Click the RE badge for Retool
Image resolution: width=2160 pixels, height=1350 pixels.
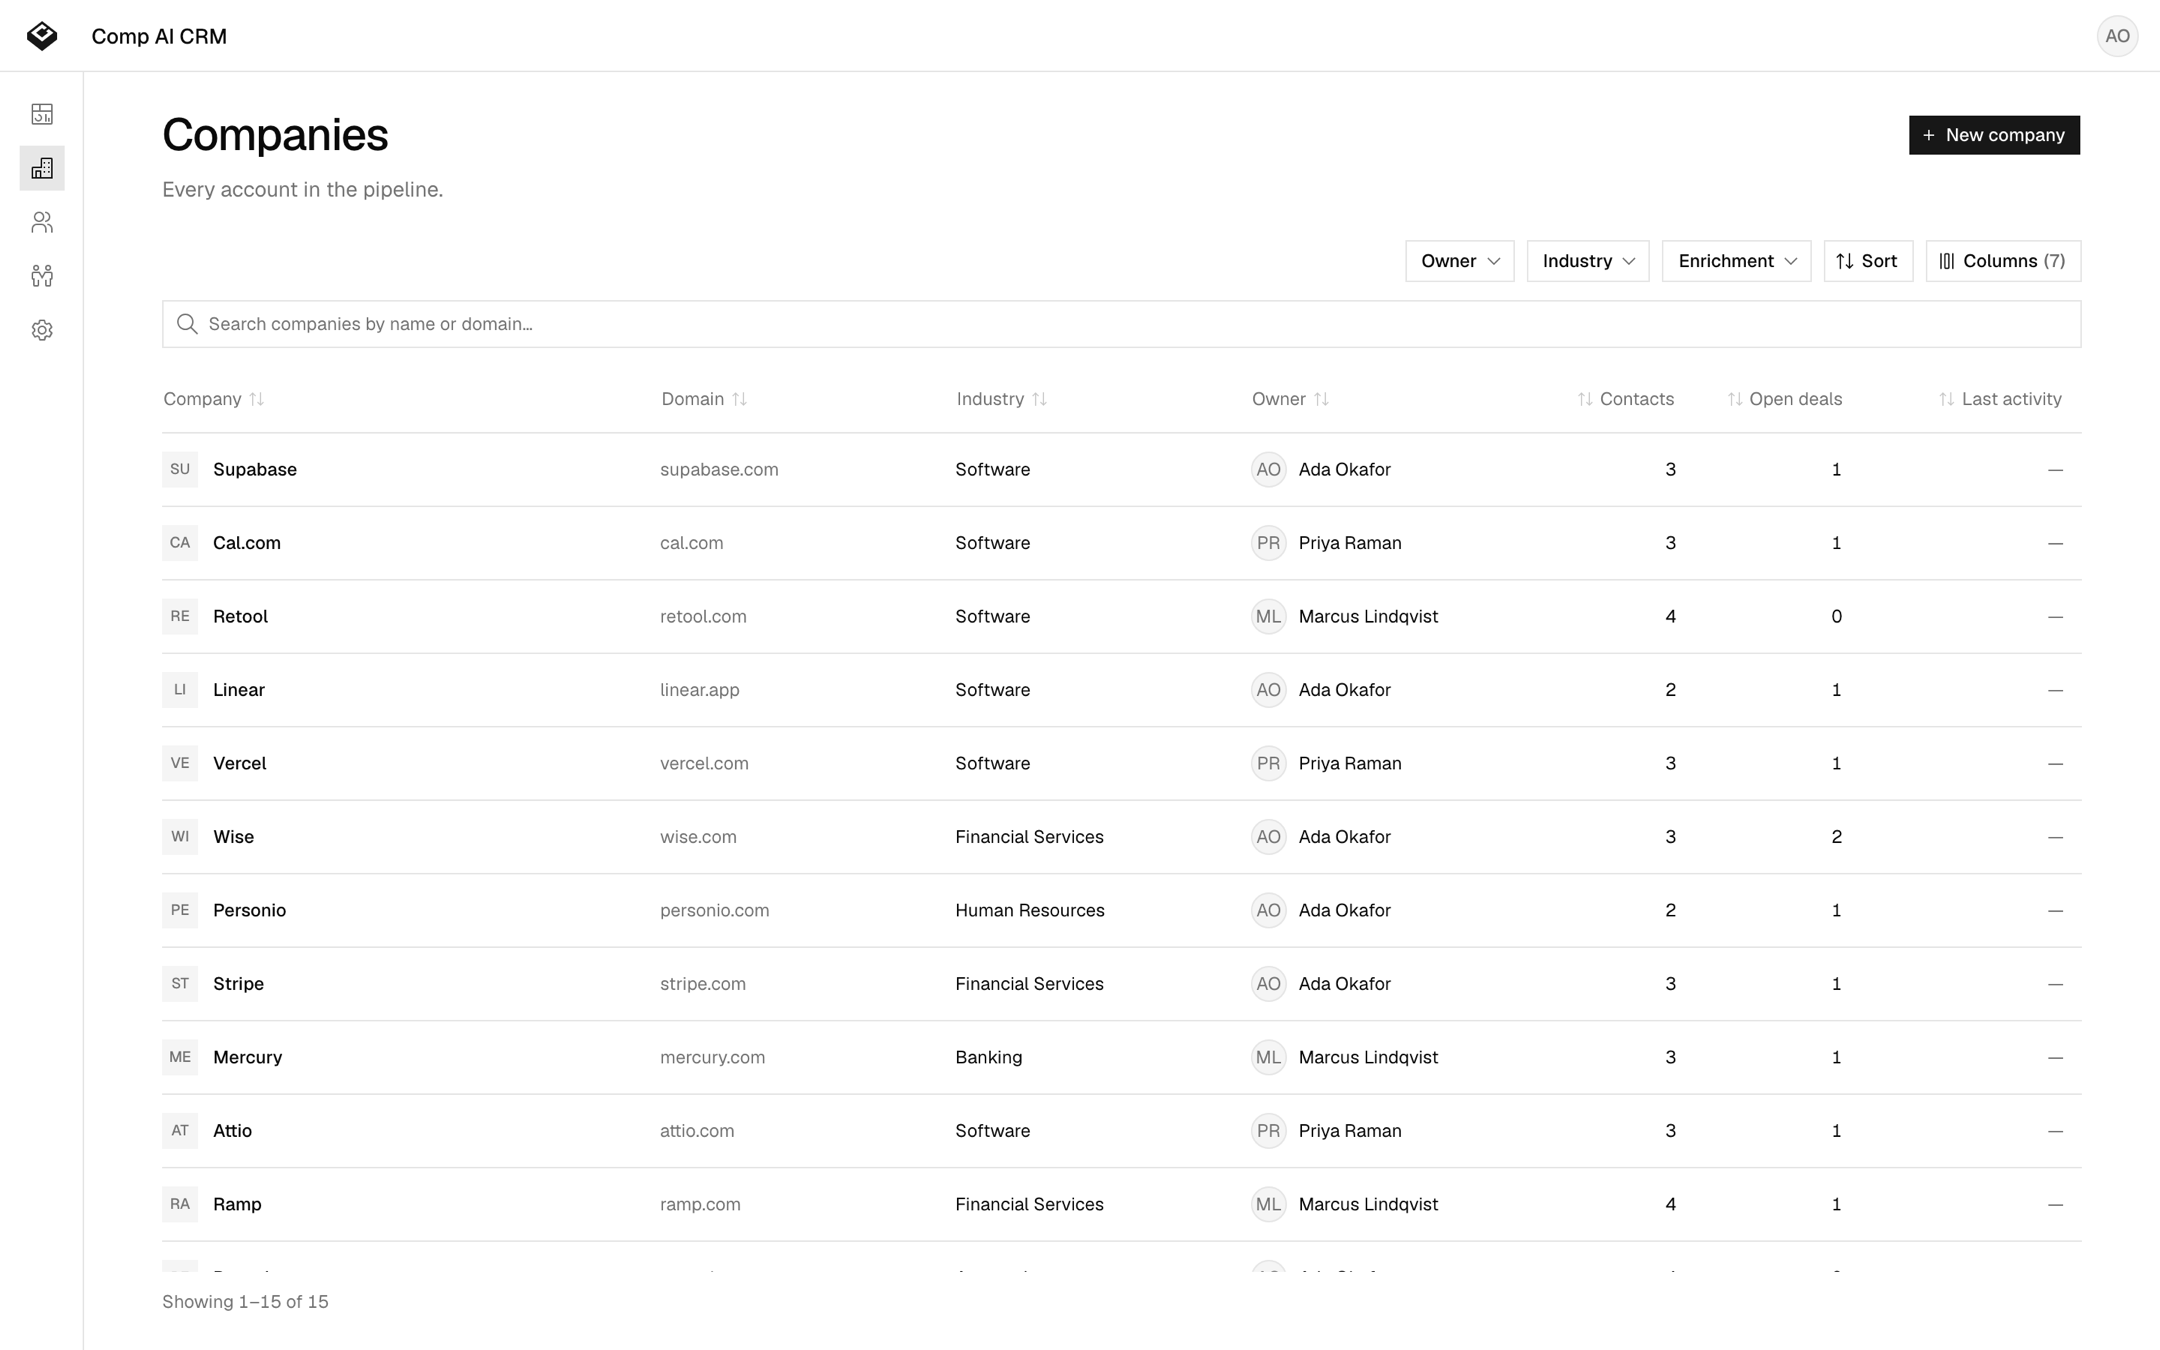180,616
